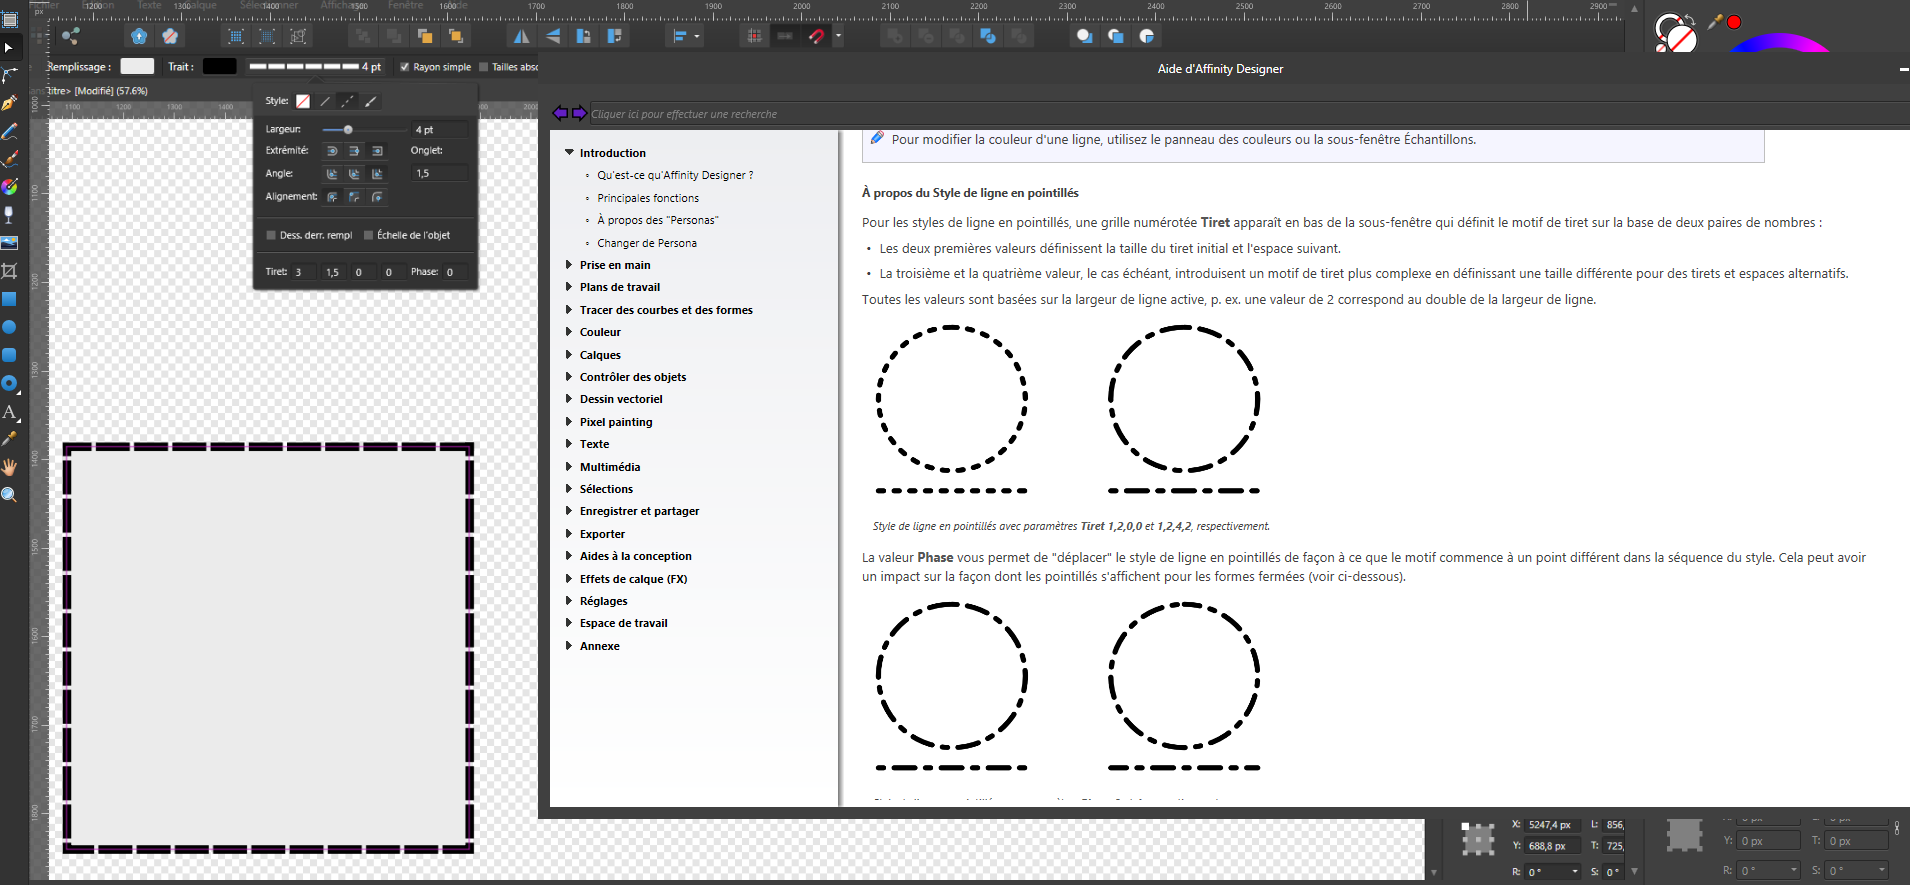The width and height of the screenshot is (1910, 885).
Task: Select the Move tool arrow
Action: coord(9,47)
